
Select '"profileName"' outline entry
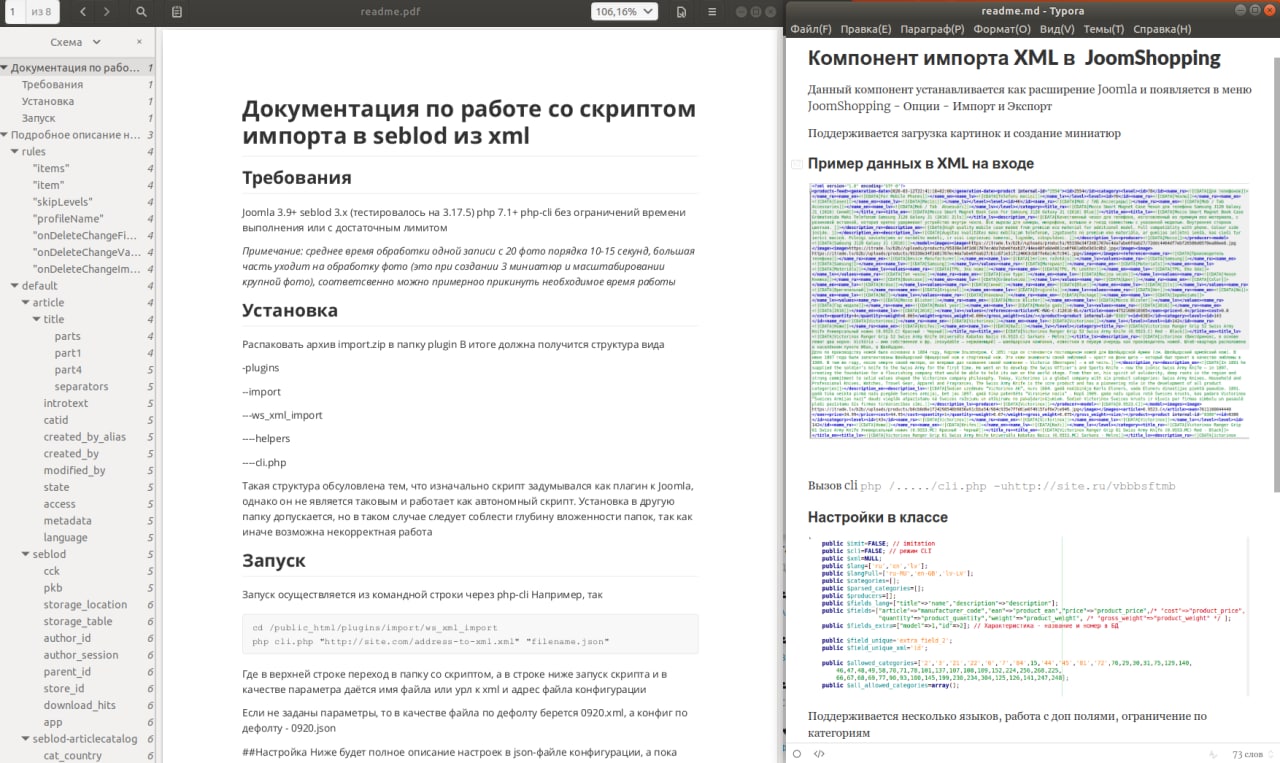pyautogui.click(x=68, y=219)
